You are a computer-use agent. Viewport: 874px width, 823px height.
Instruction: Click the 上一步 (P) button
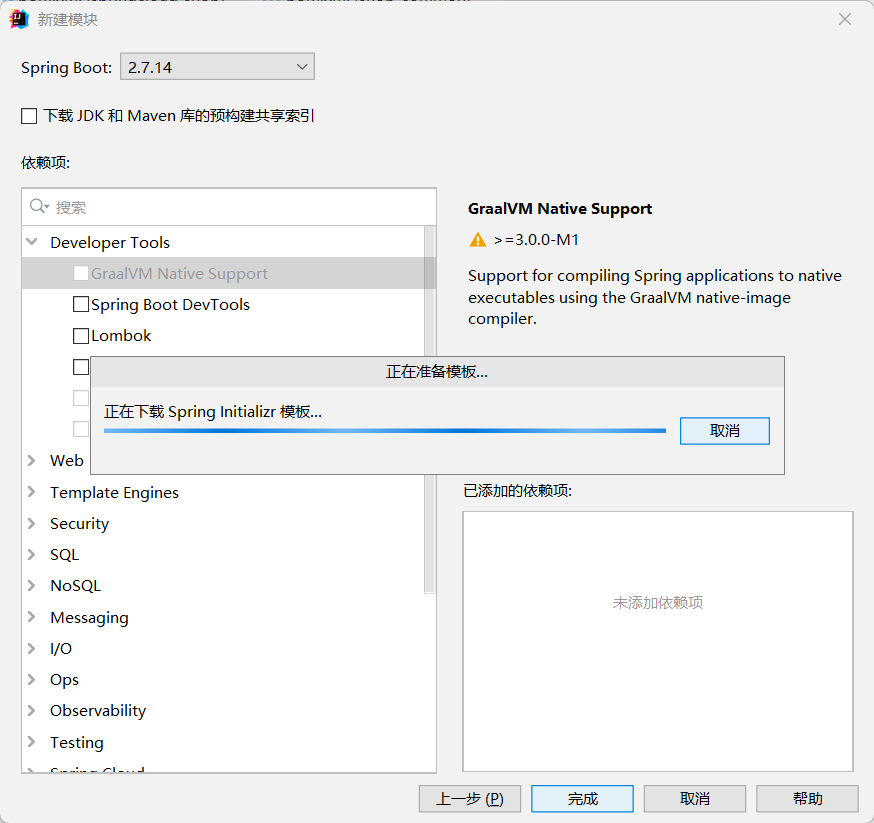(470, 799)
